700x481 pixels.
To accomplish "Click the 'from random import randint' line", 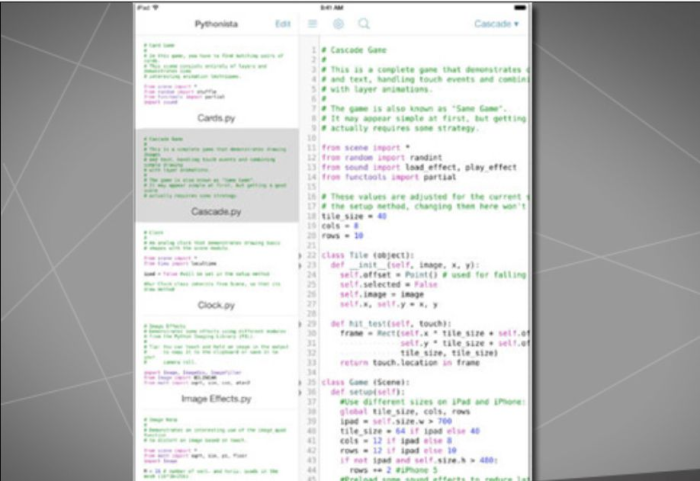I will (x=382, y=158).
